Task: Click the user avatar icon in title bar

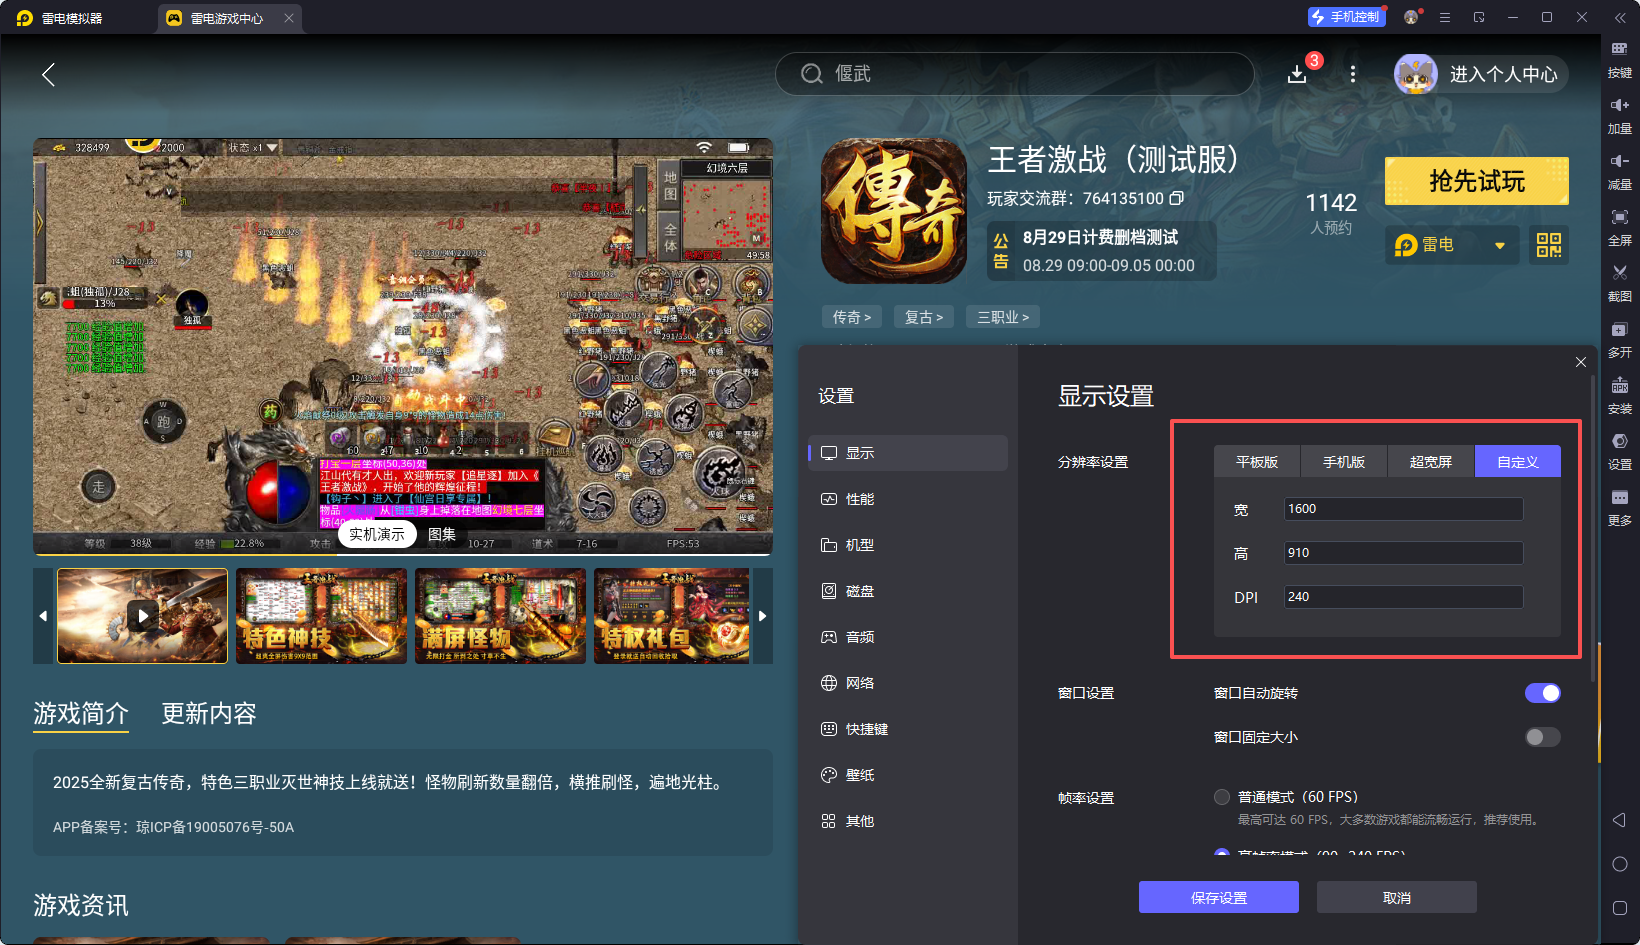Action: click(x=1411, y=17)
